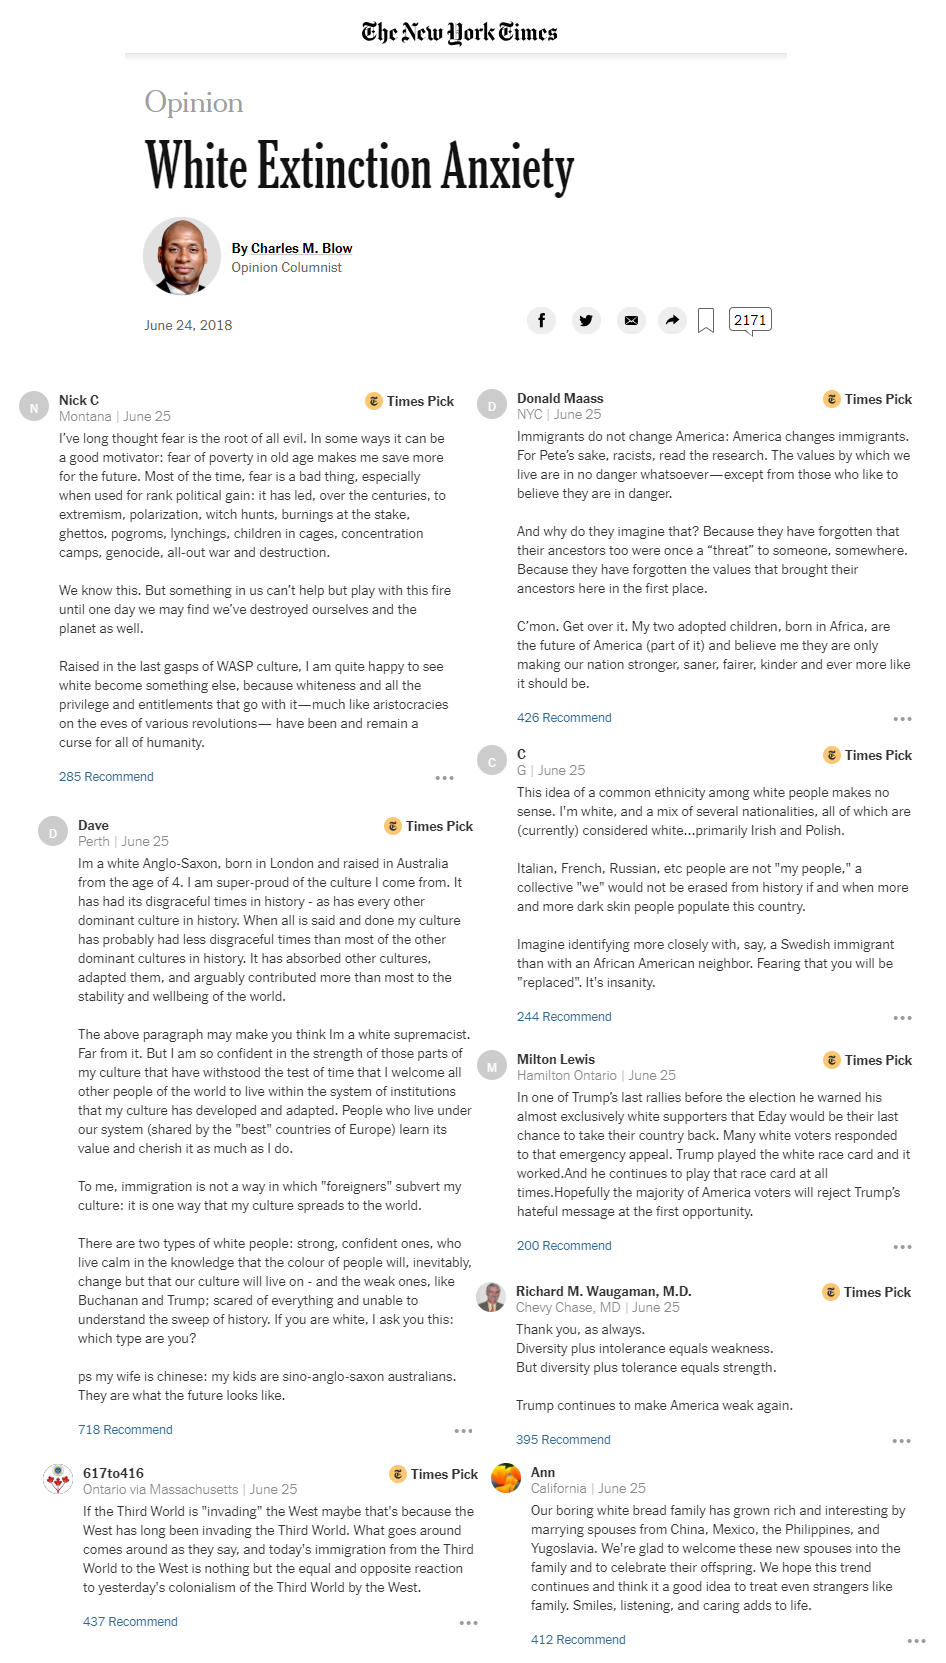This screenshot has width=946, height=1663.
Task: Open more options on Donald Maass's comment
Action: click(902, 719)
